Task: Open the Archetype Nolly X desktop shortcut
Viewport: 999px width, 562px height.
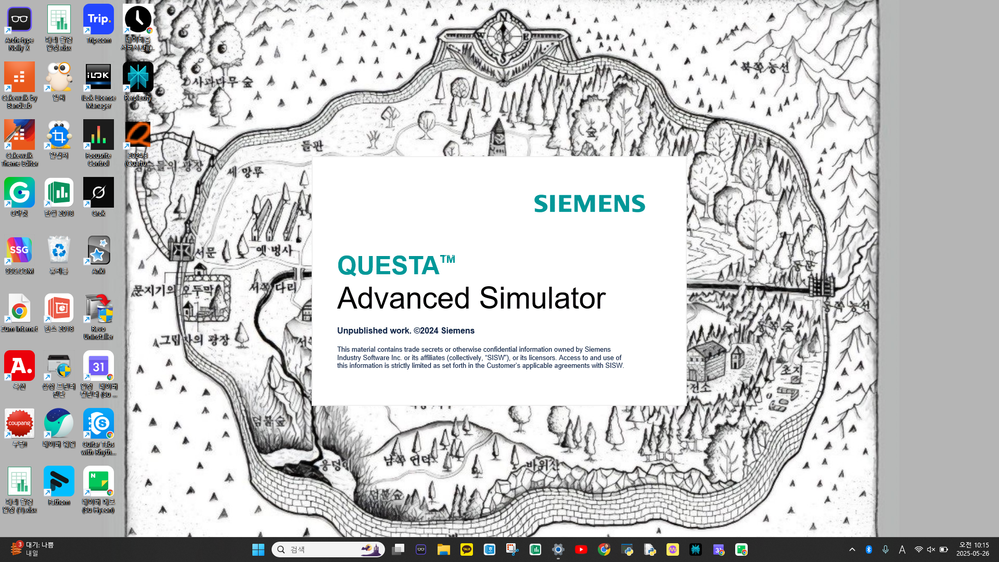Action: point(19,28)
